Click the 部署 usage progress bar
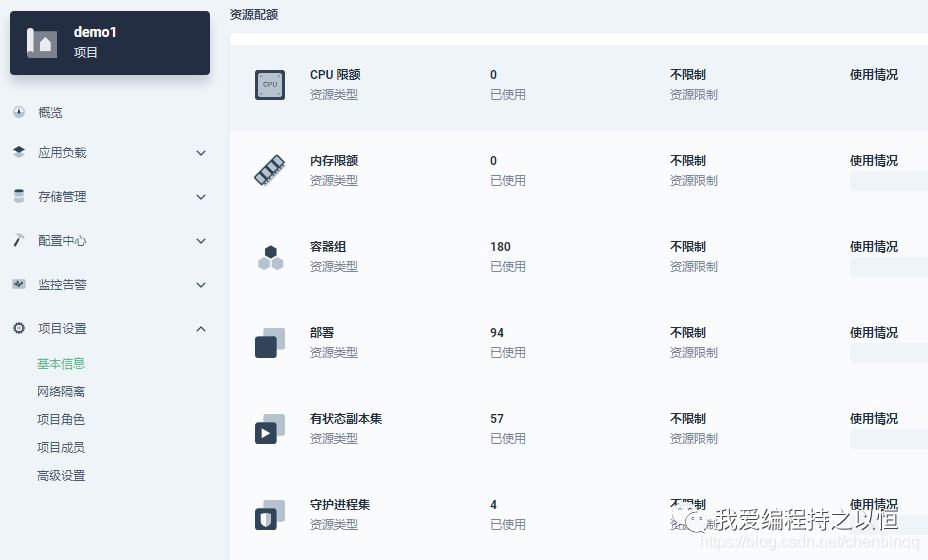 (x=889, y=353)
